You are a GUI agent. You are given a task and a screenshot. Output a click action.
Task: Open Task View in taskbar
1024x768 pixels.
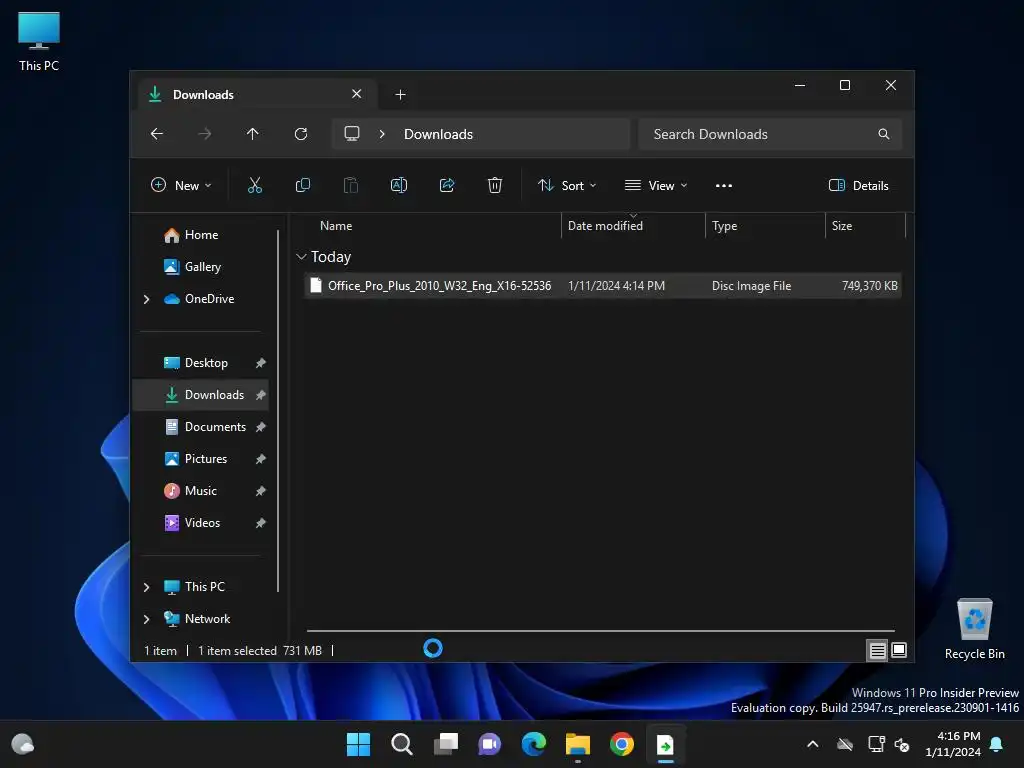click(446, 744)
